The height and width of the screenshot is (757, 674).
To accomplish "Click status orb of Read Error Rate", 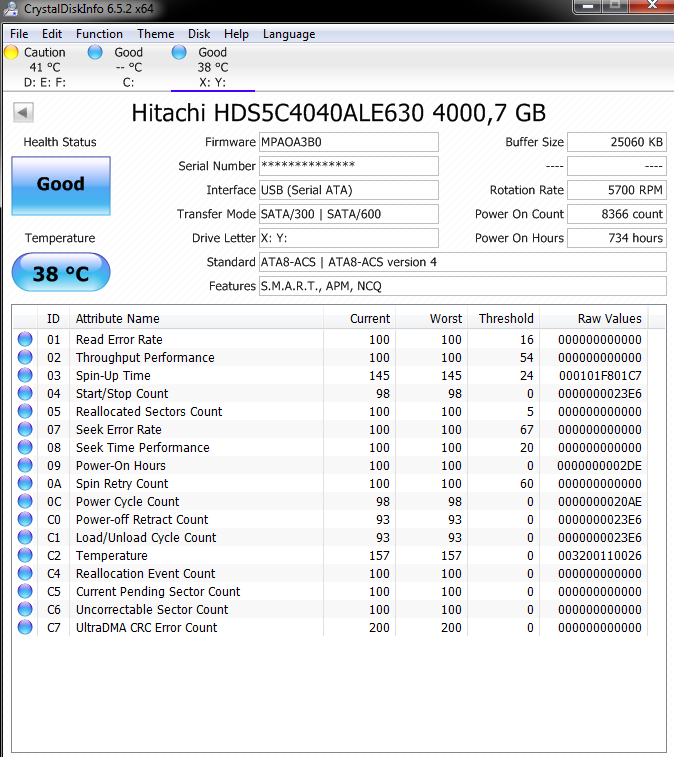I will 25,339.
